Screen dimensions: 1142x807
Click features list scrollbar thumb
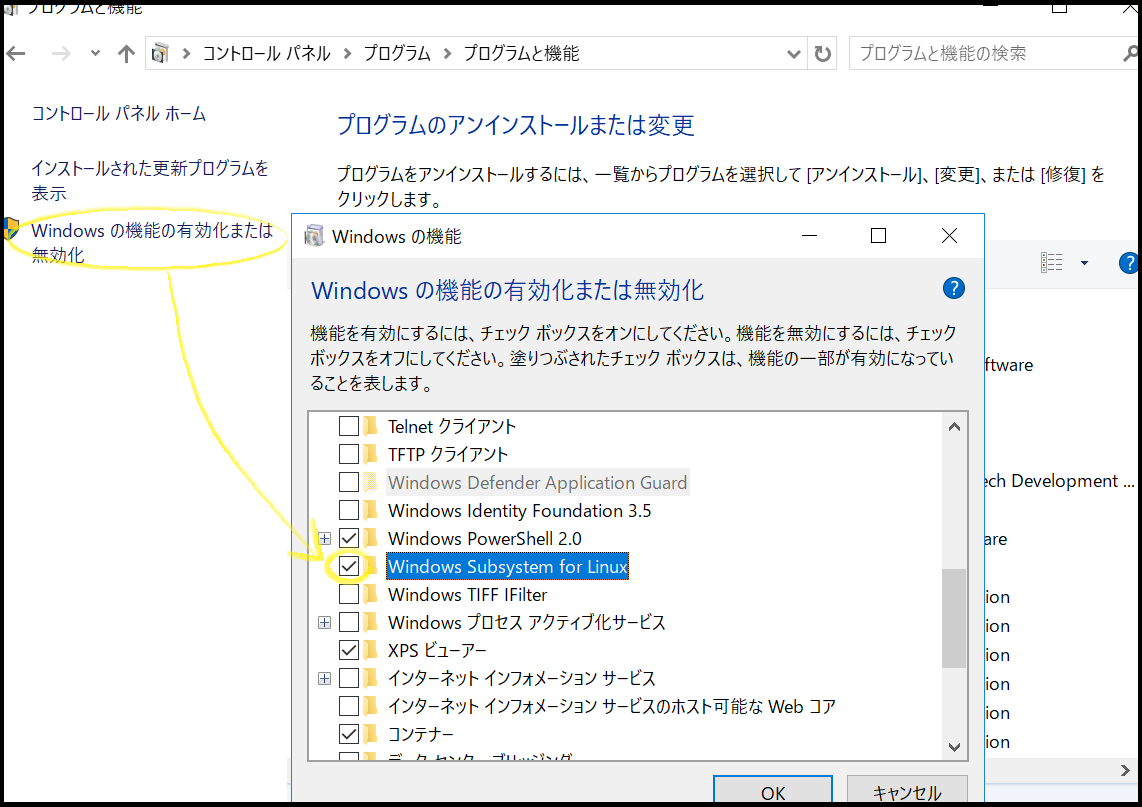(954, 618)
